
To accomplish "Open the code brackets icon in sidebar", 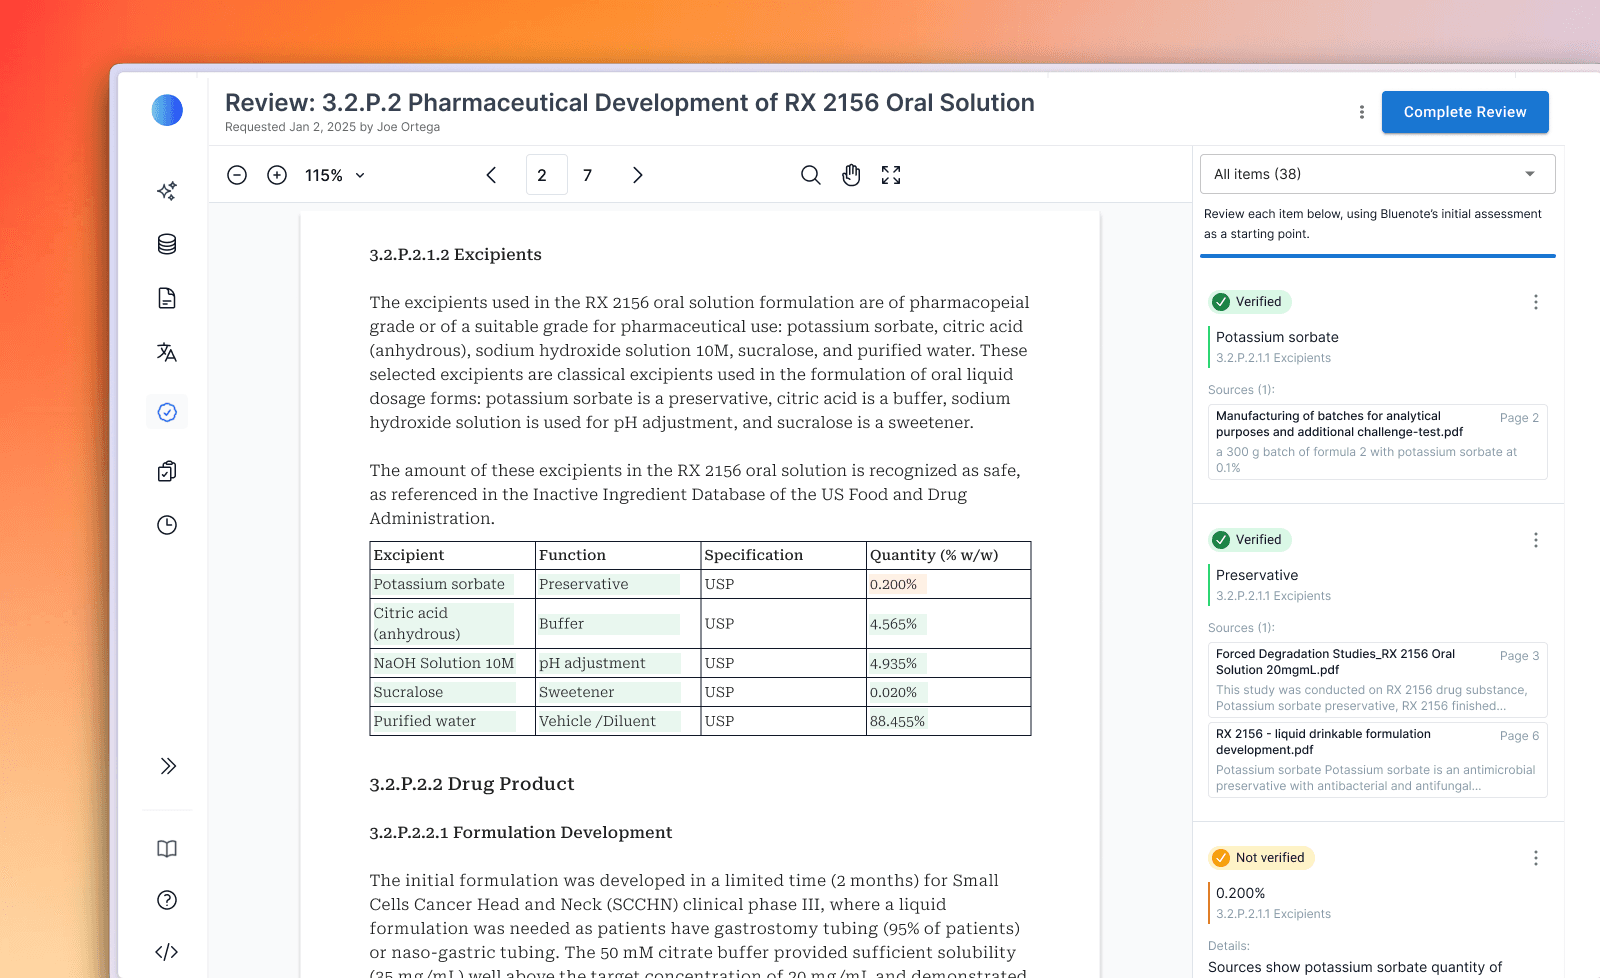I will tap(167, 952).
